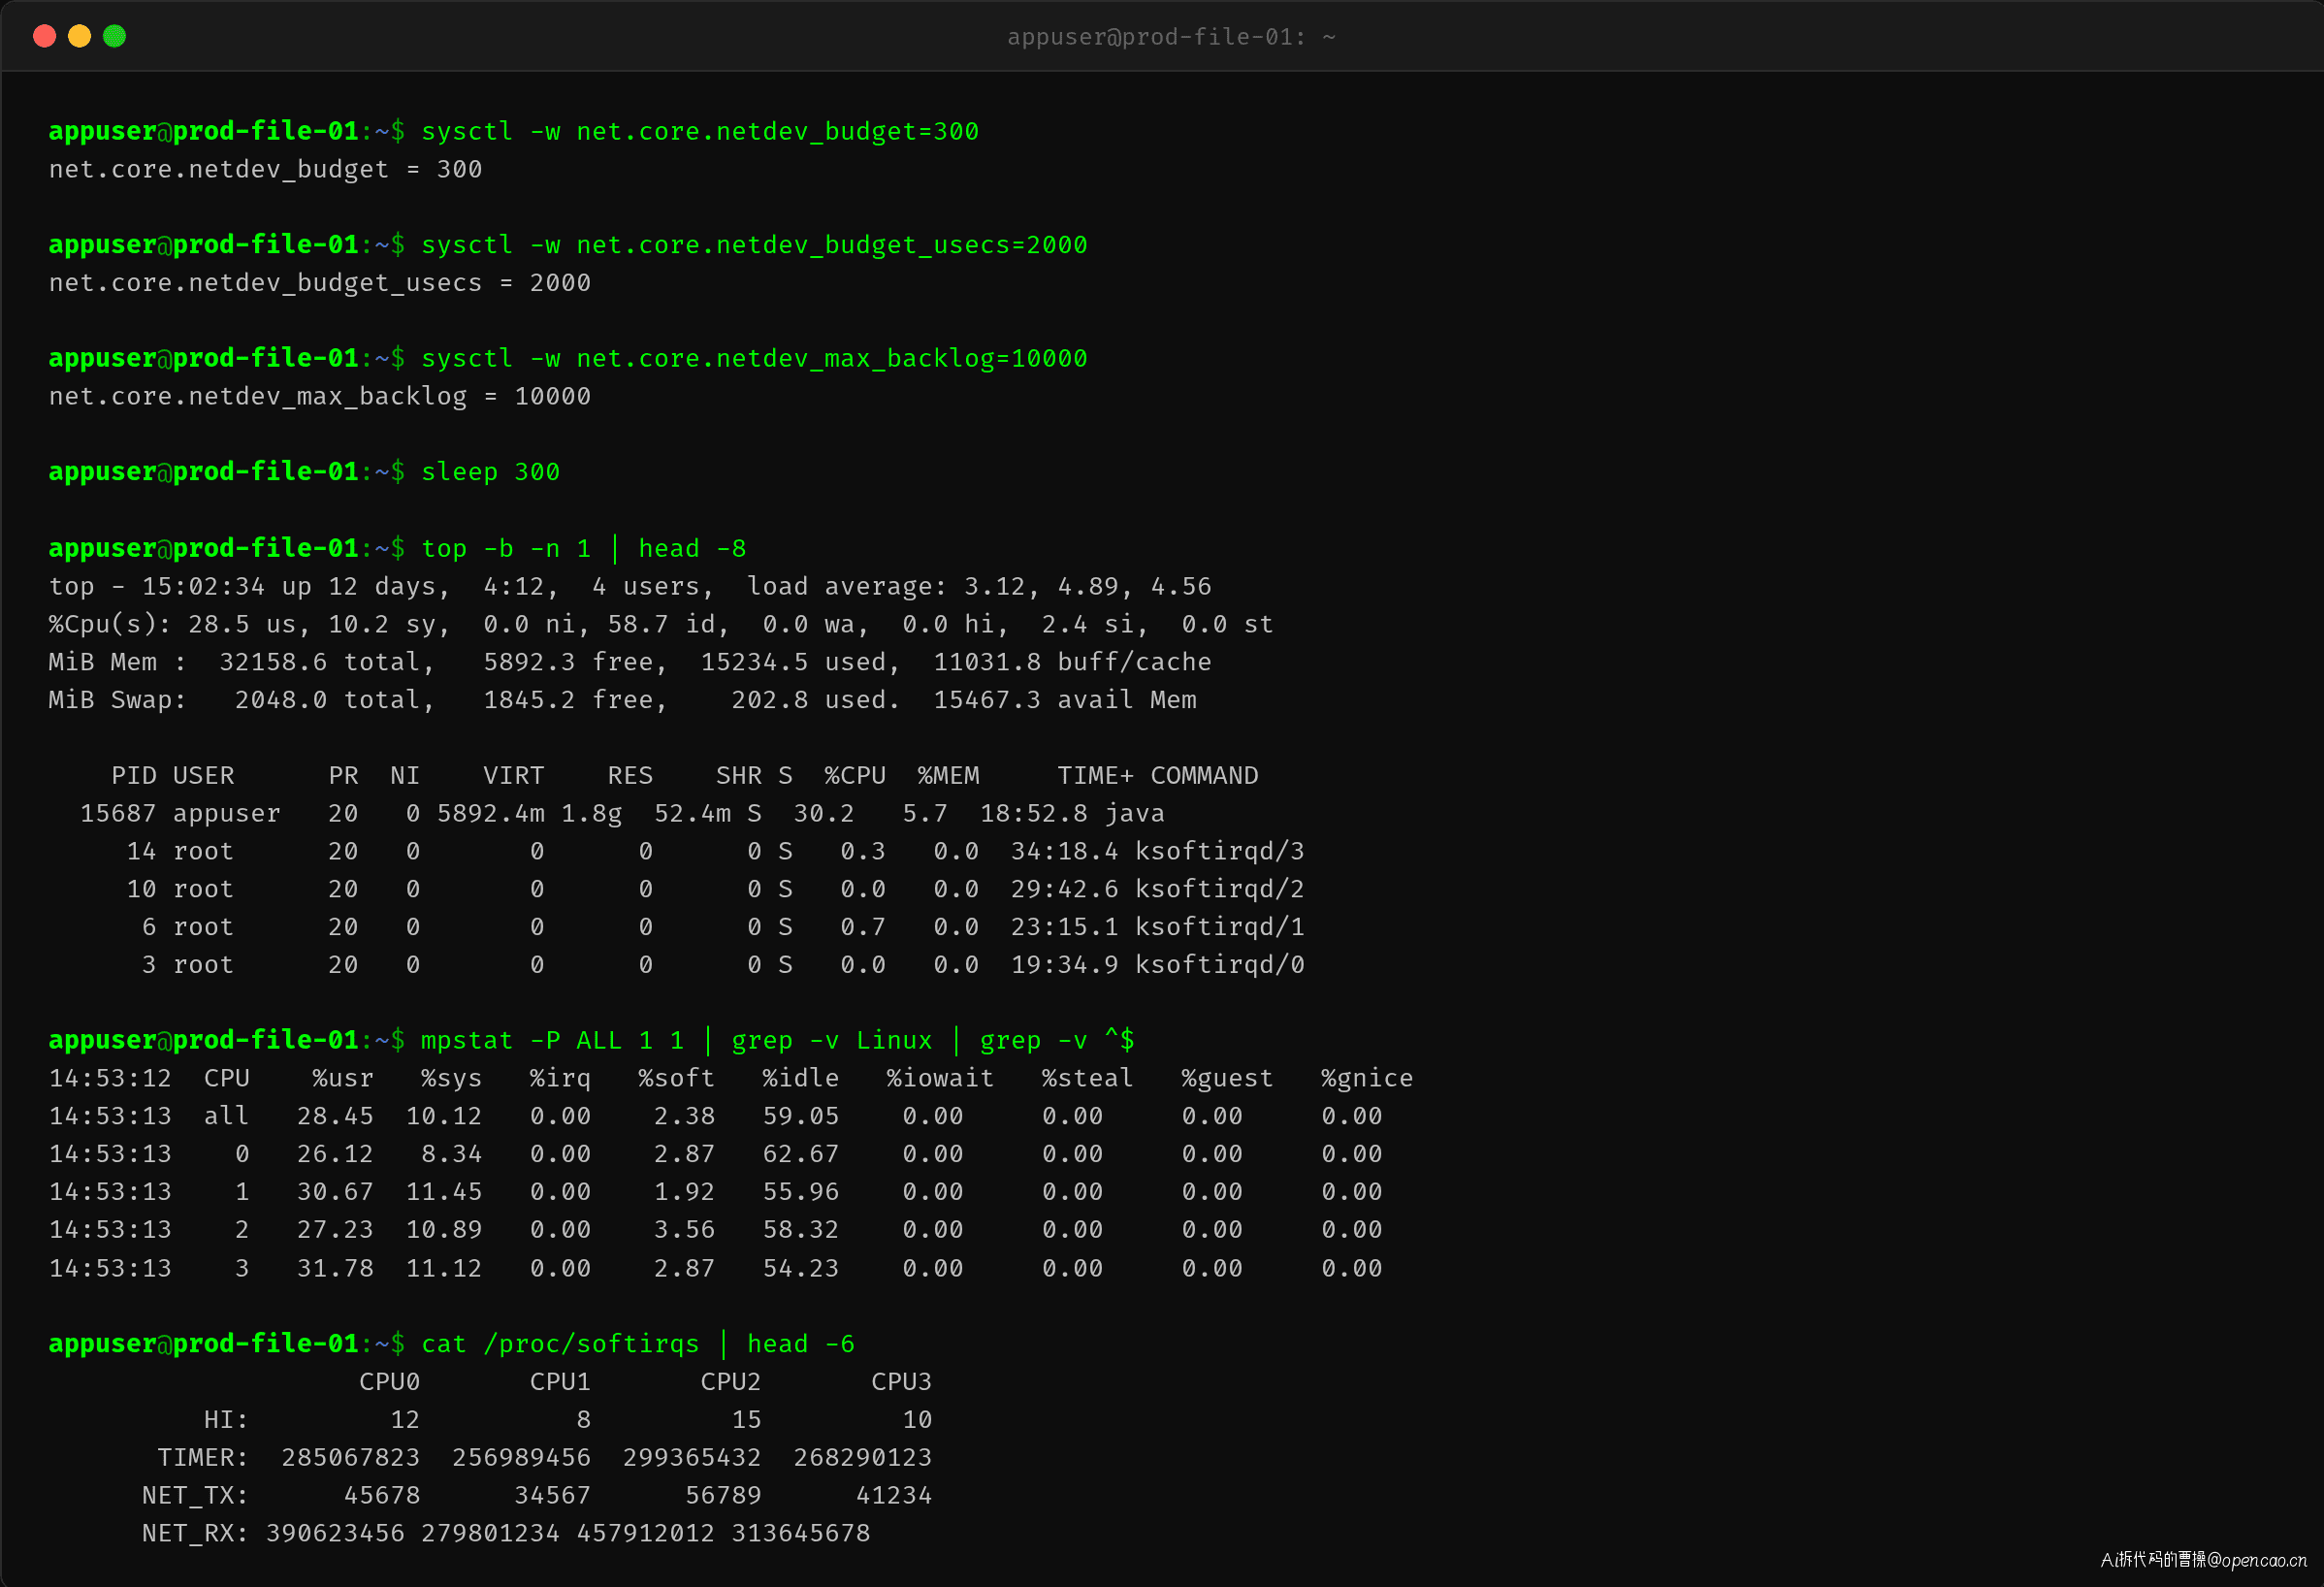Click the ksoftirqd/2 process row

[715, 889]
